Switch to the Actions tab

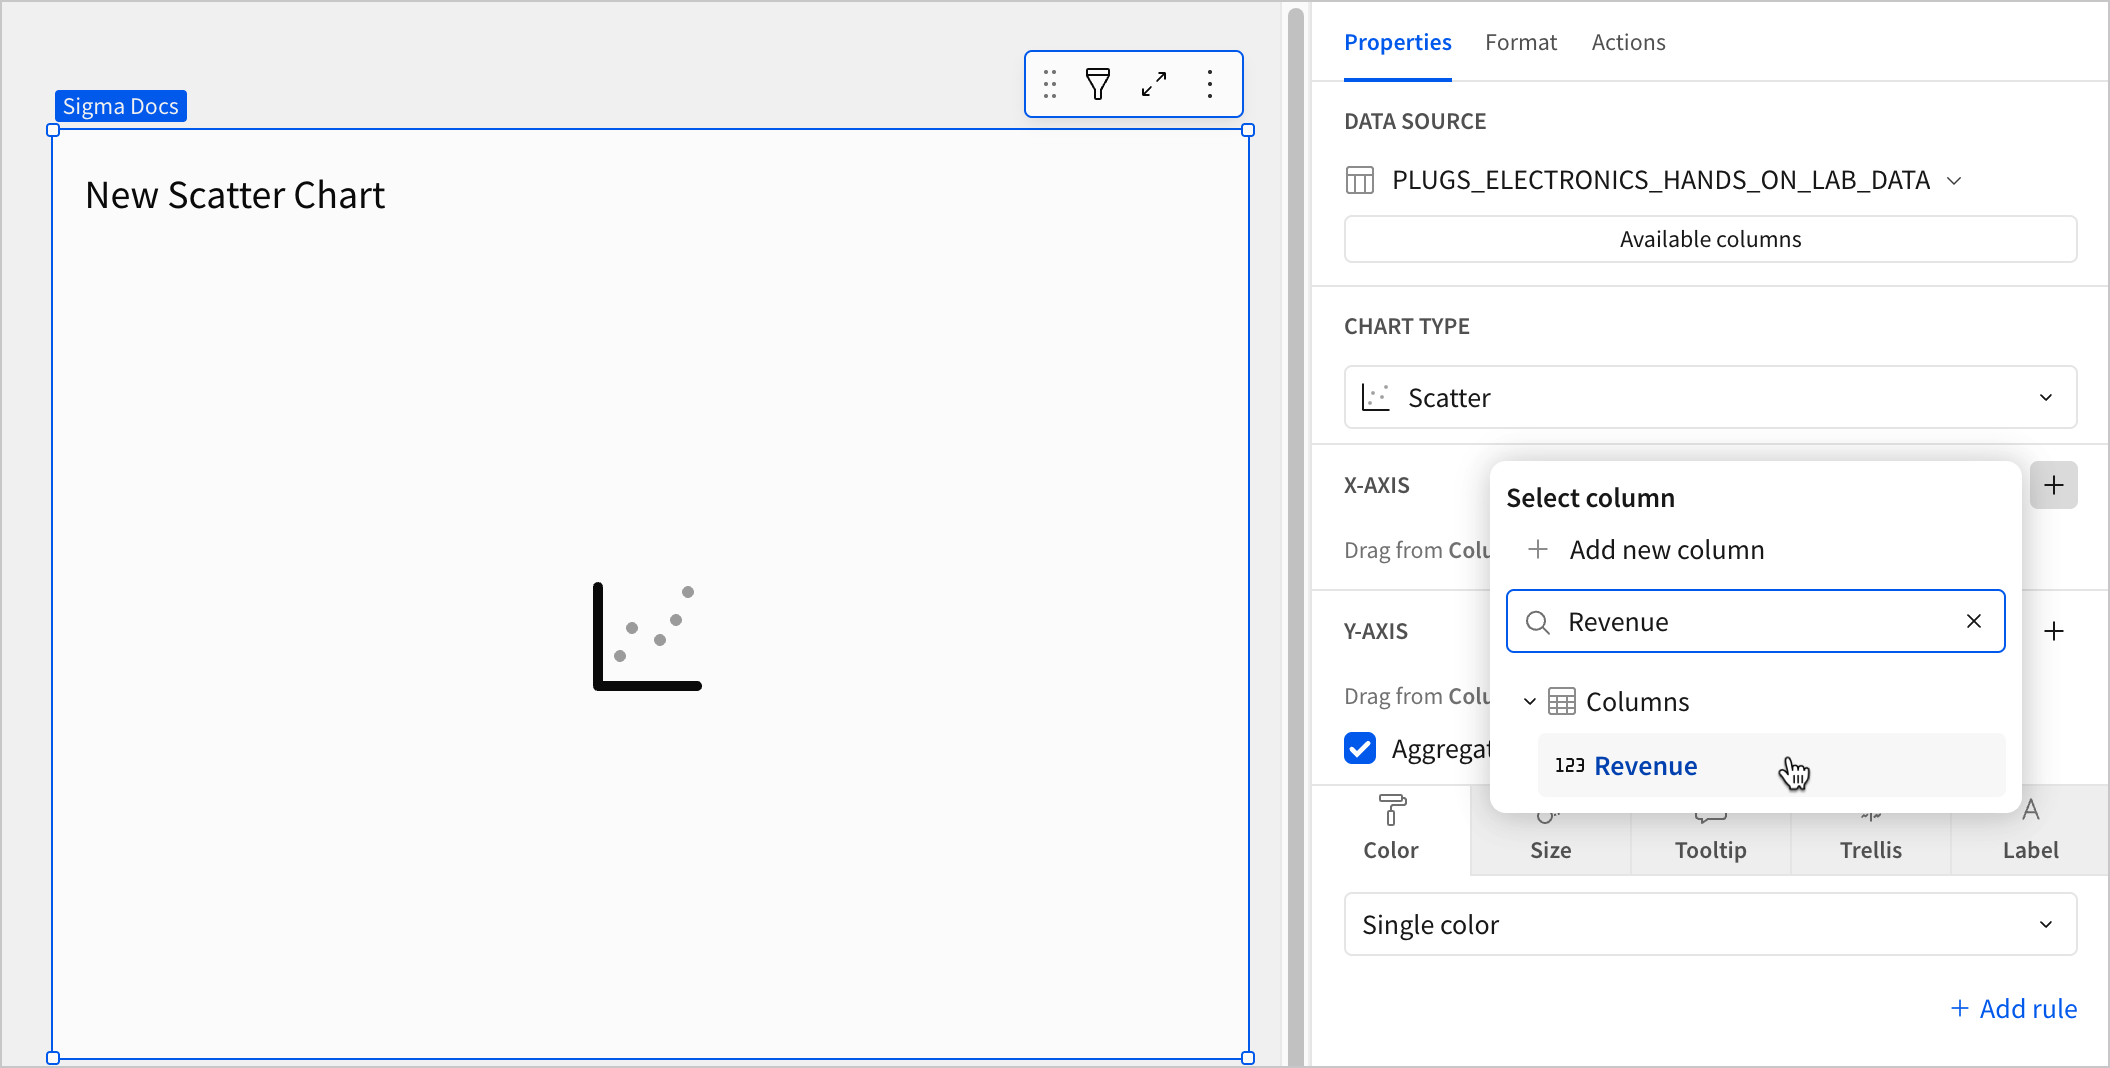pyautogui.click(x=1628, y=42)
